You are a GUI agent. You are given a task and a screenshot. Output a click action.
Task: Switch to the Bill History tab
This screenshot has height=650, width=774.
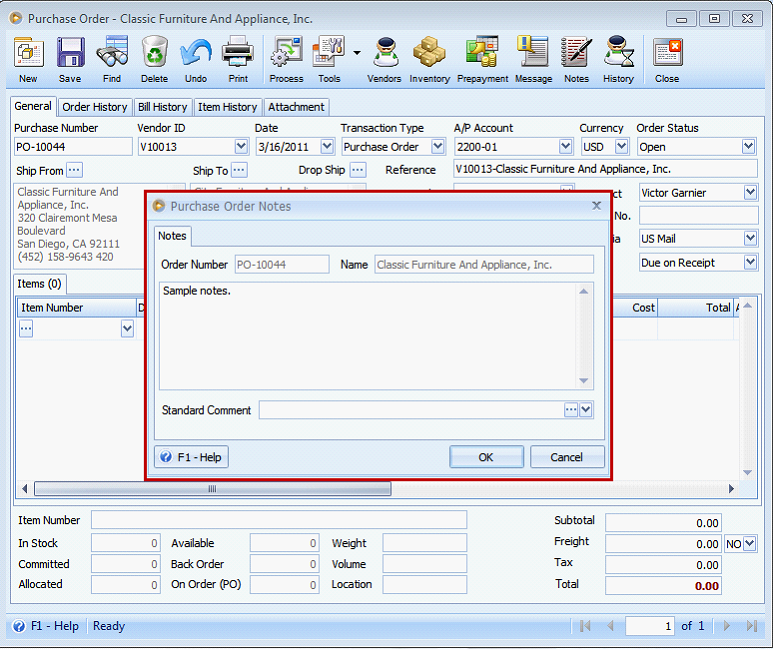[162, 107]
